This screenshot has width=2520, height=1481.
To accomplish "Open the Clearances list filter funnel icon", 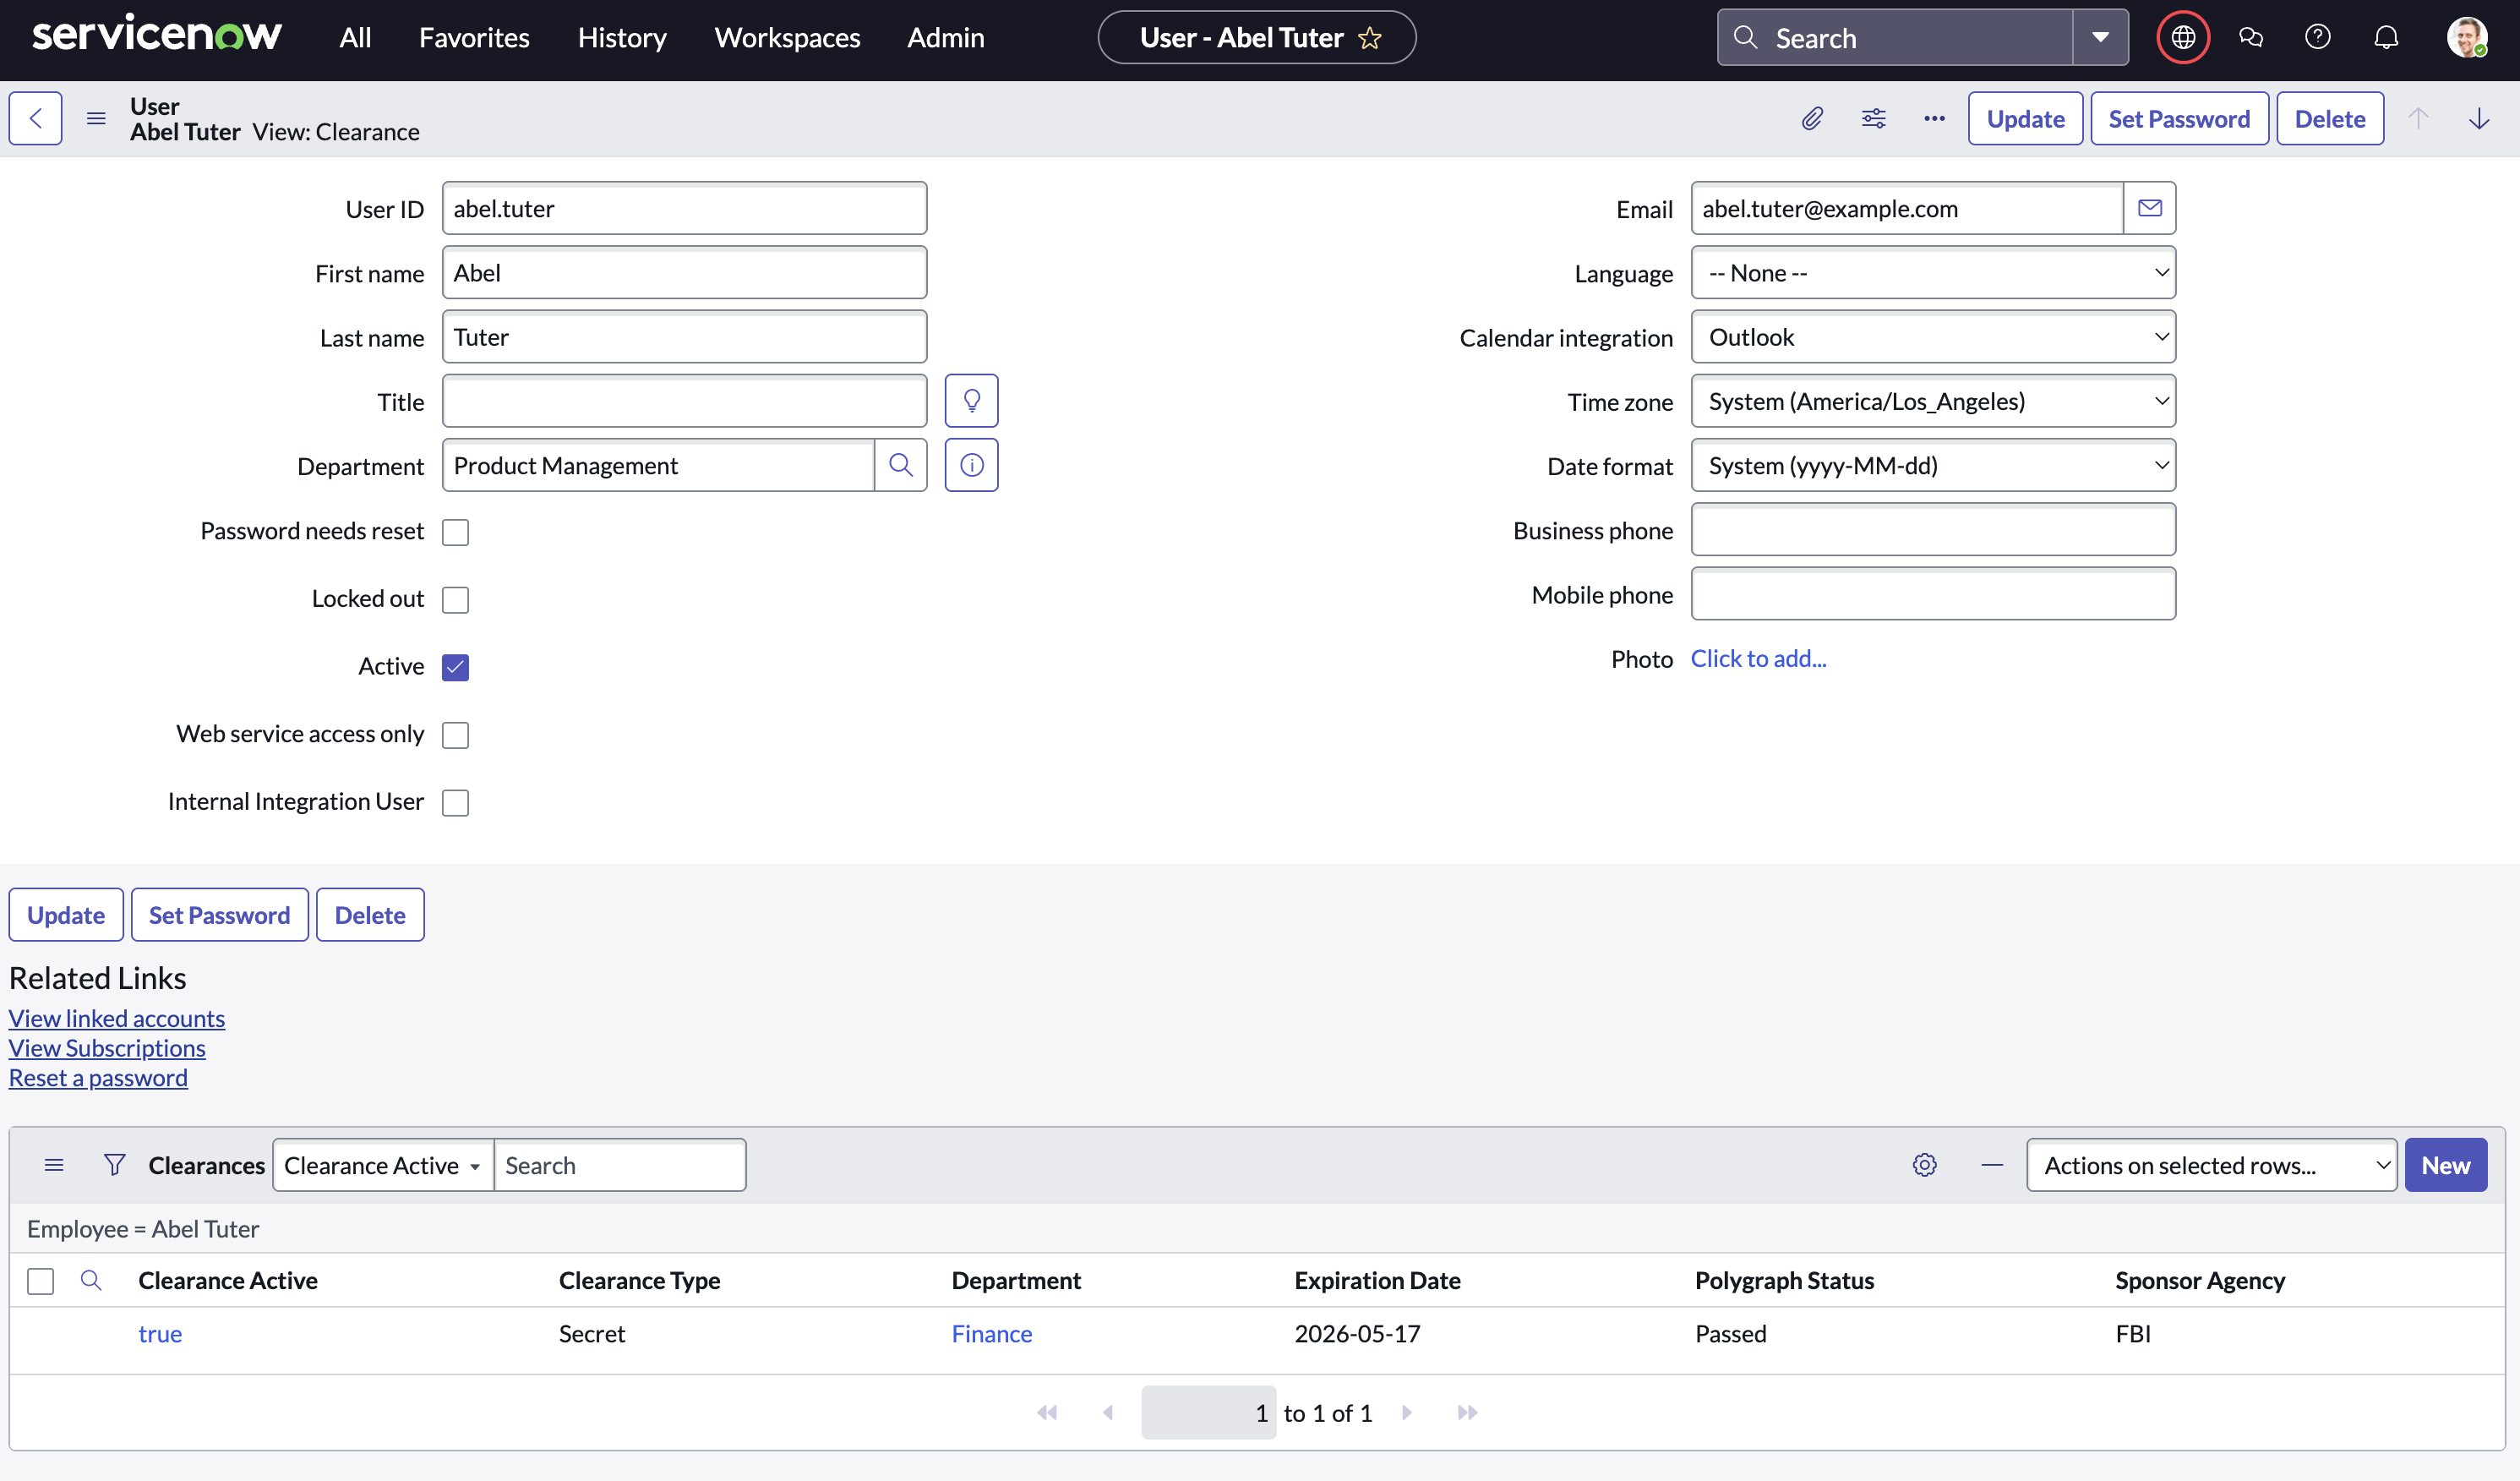I will click(x=115, y=1165).
